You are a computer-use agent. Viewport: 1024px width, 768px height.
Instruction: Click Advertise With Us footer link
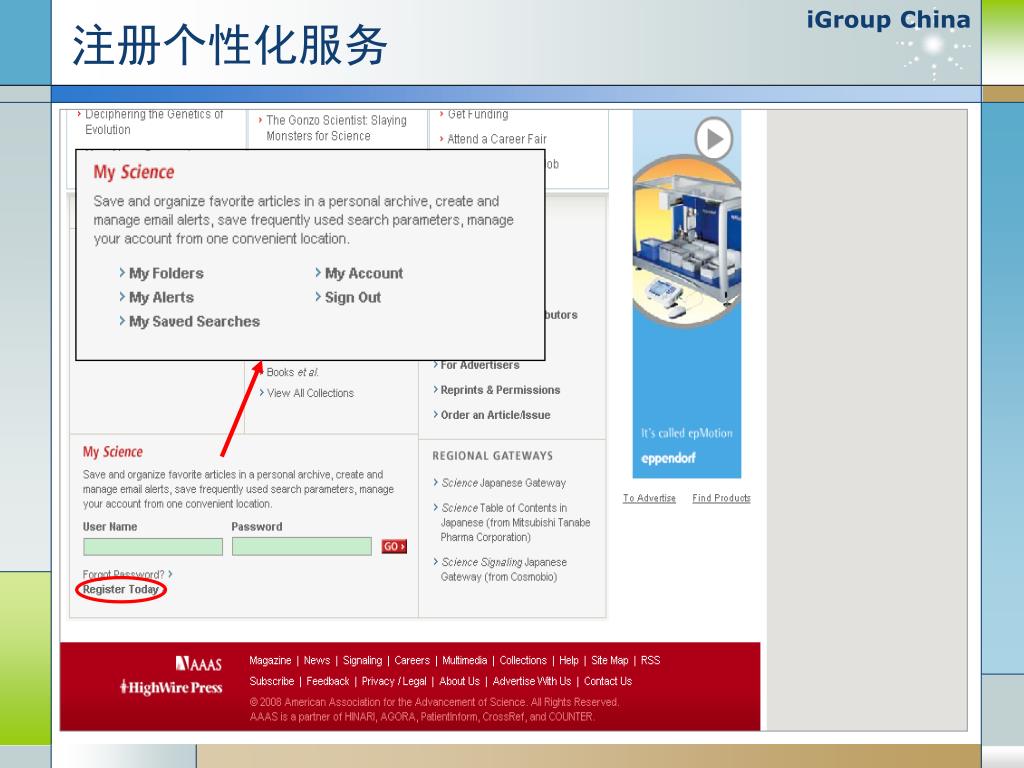pos(532,681)
